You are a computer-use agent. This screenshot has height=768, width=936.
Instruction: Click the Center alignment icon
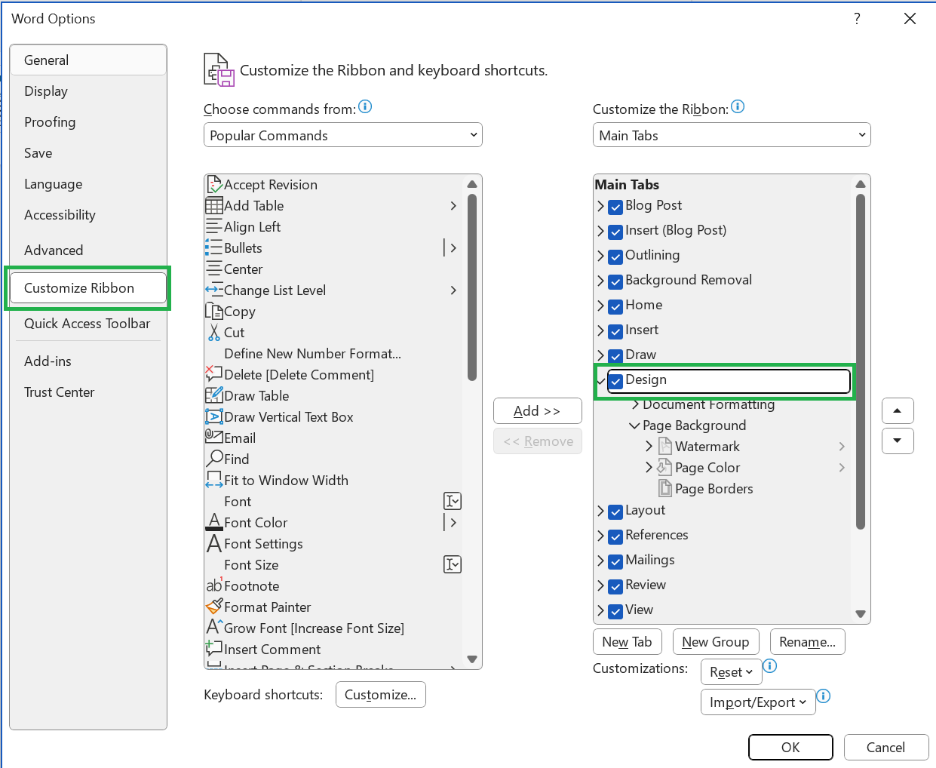coord(214,269)
